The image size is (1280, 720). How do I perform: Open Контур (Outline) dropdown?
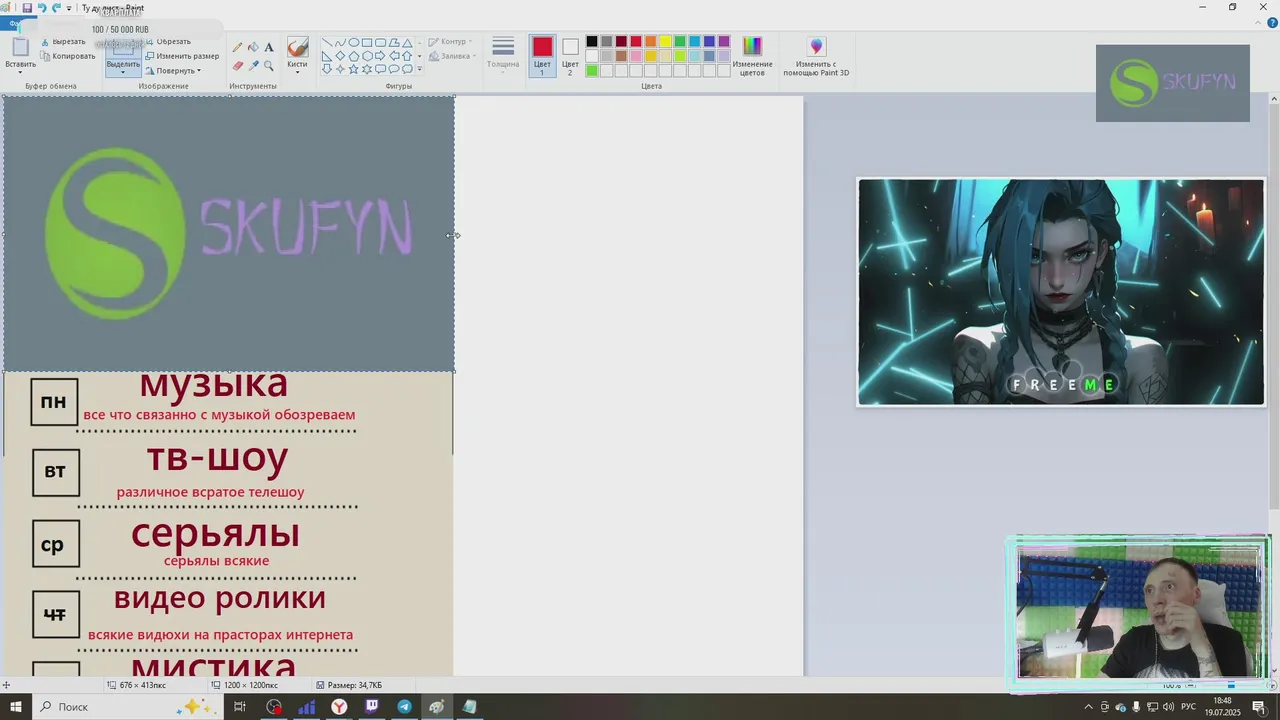point(449,42)
